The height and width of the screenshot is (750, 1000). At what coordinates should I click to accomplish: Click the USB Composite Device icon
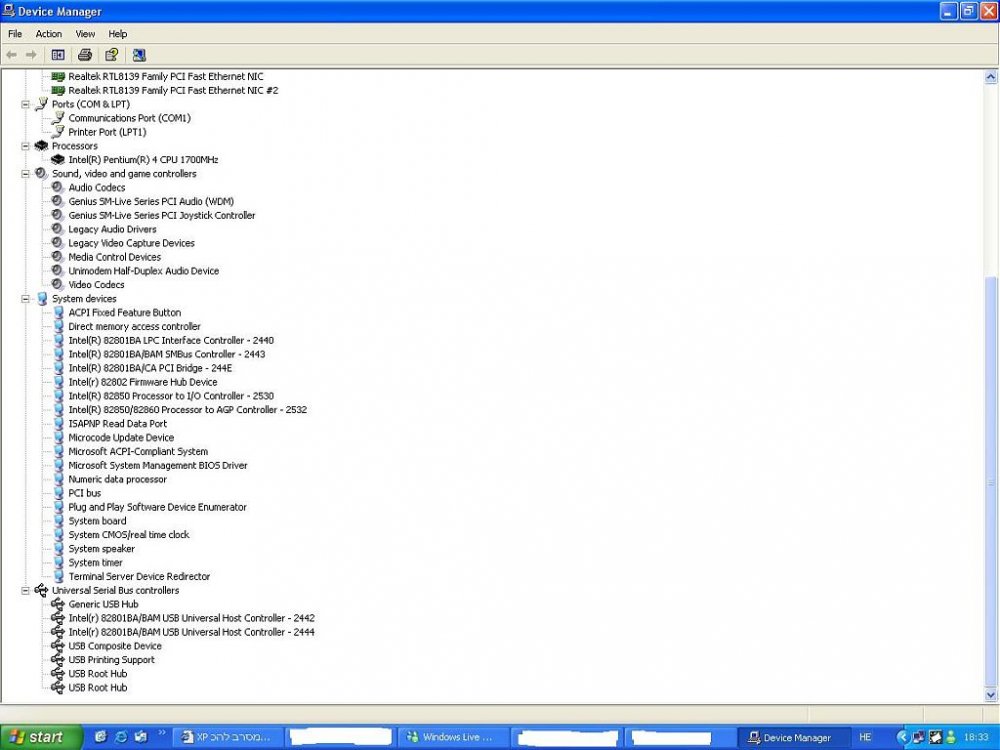(x=58, y=646)
